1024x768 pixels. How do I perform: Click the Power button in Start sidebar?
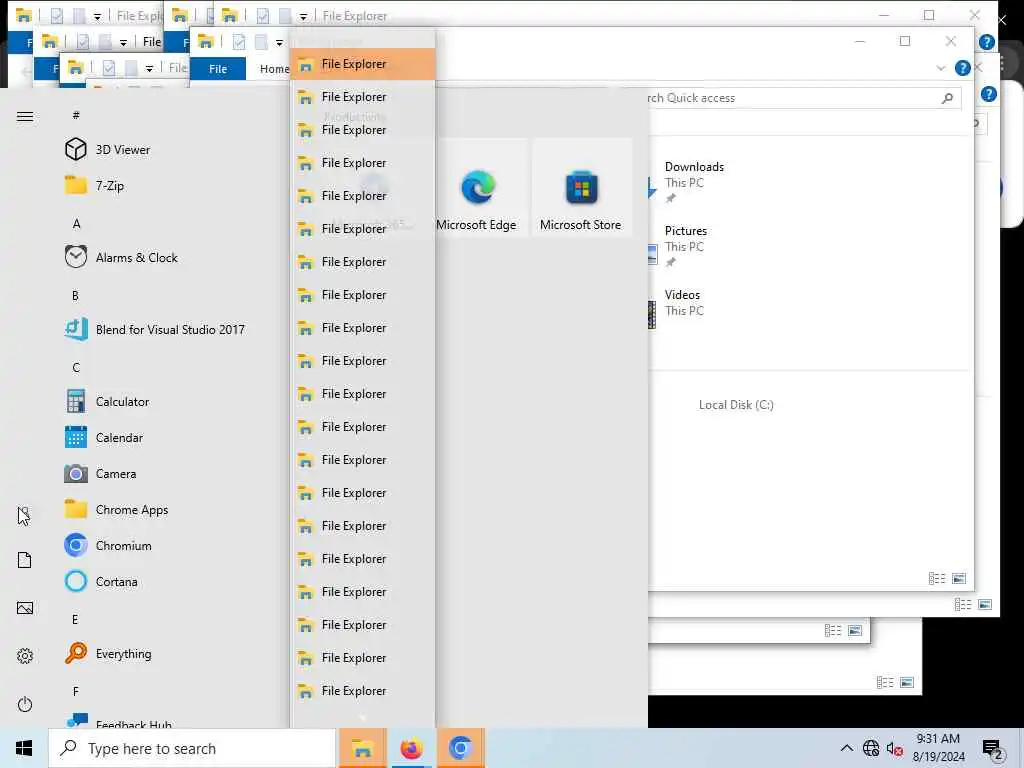pos(25,704)
